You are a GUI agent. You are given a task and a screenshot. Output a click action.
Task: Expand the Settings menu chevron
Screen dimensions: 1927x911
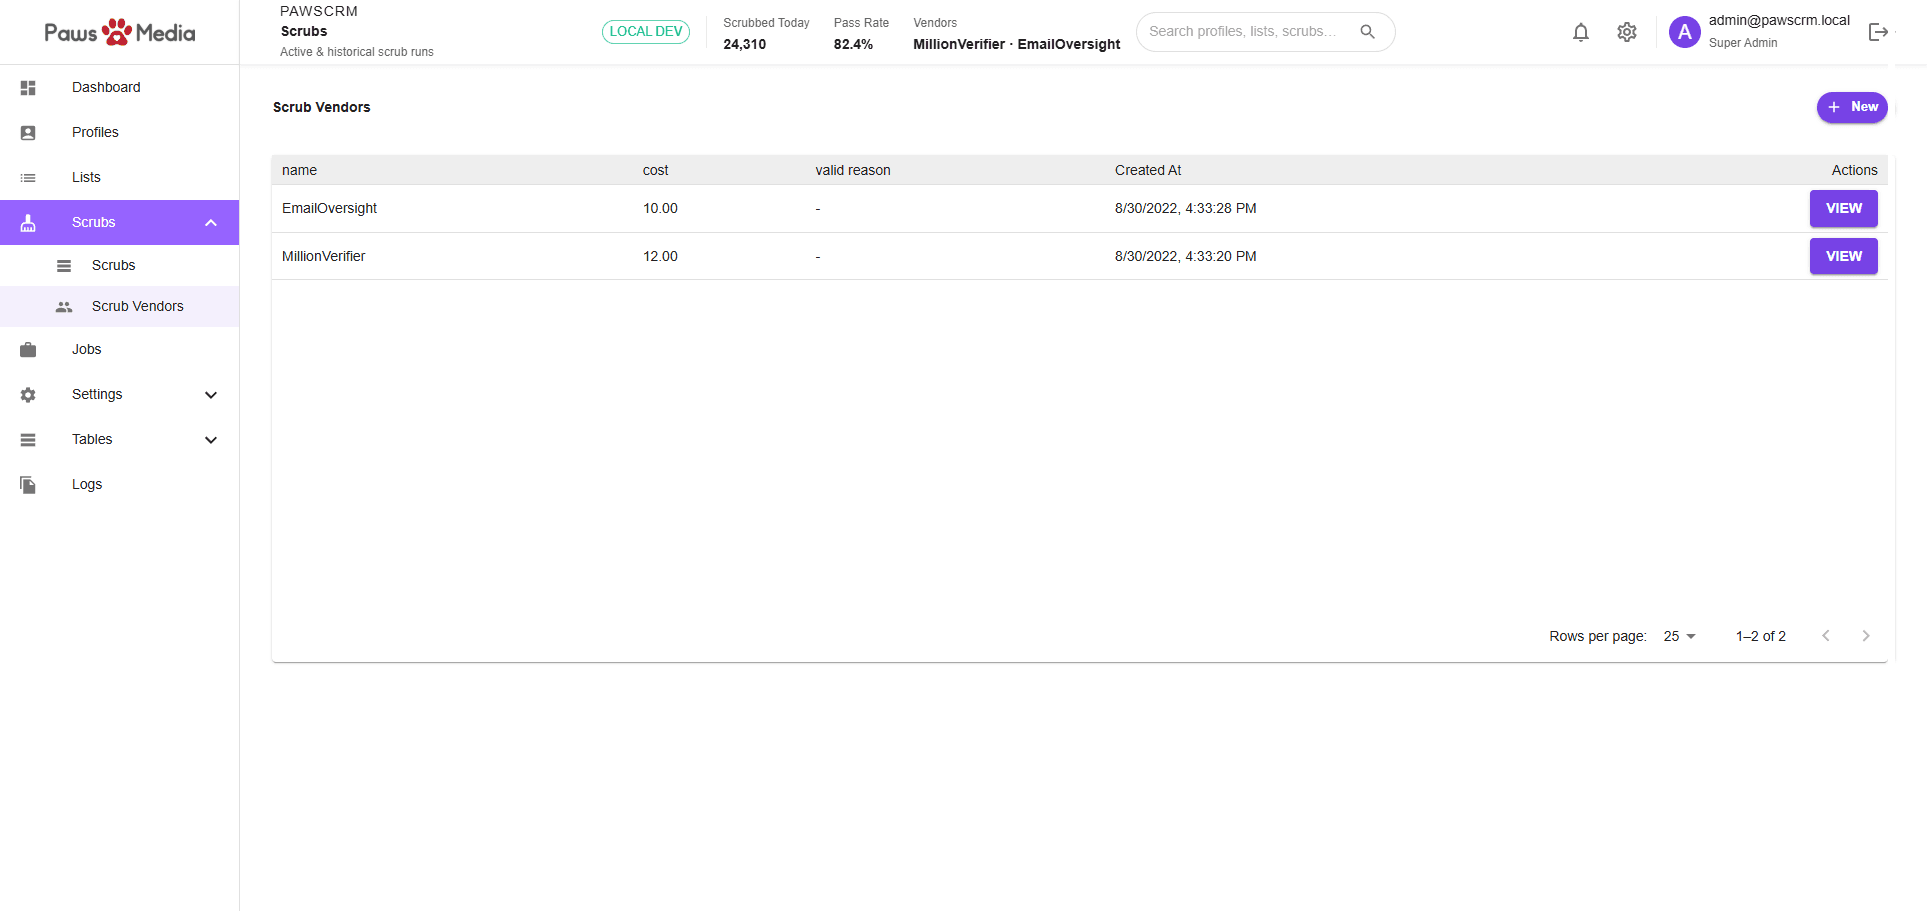pos(210,394)
